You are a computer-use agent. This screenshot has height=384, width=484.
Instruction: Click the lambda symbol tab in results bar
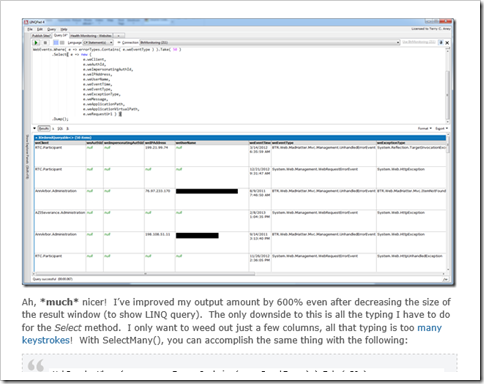53,129
